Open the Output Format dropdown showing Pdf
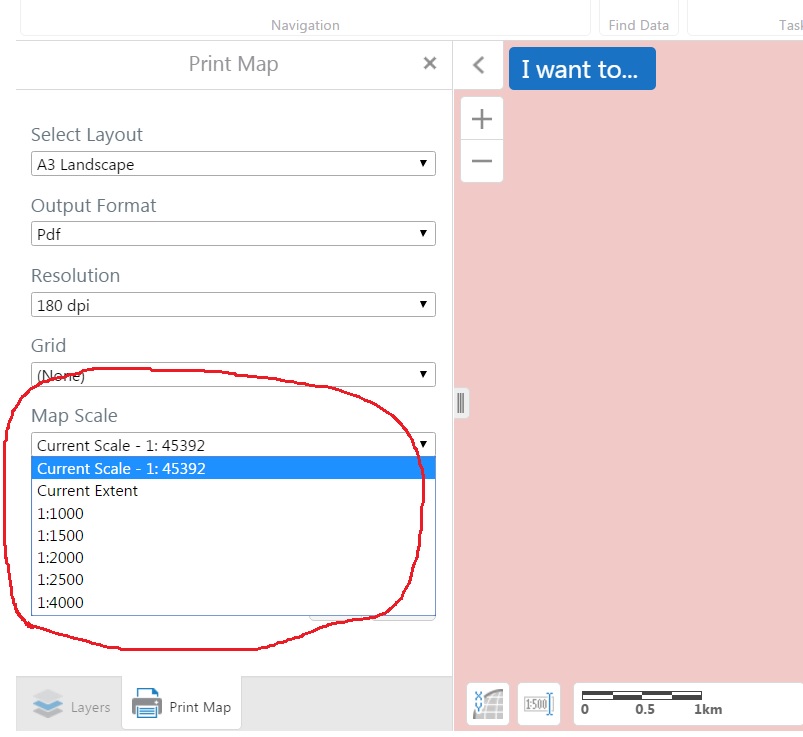Viewport: 803px width, 737px height. pos(233,234)
